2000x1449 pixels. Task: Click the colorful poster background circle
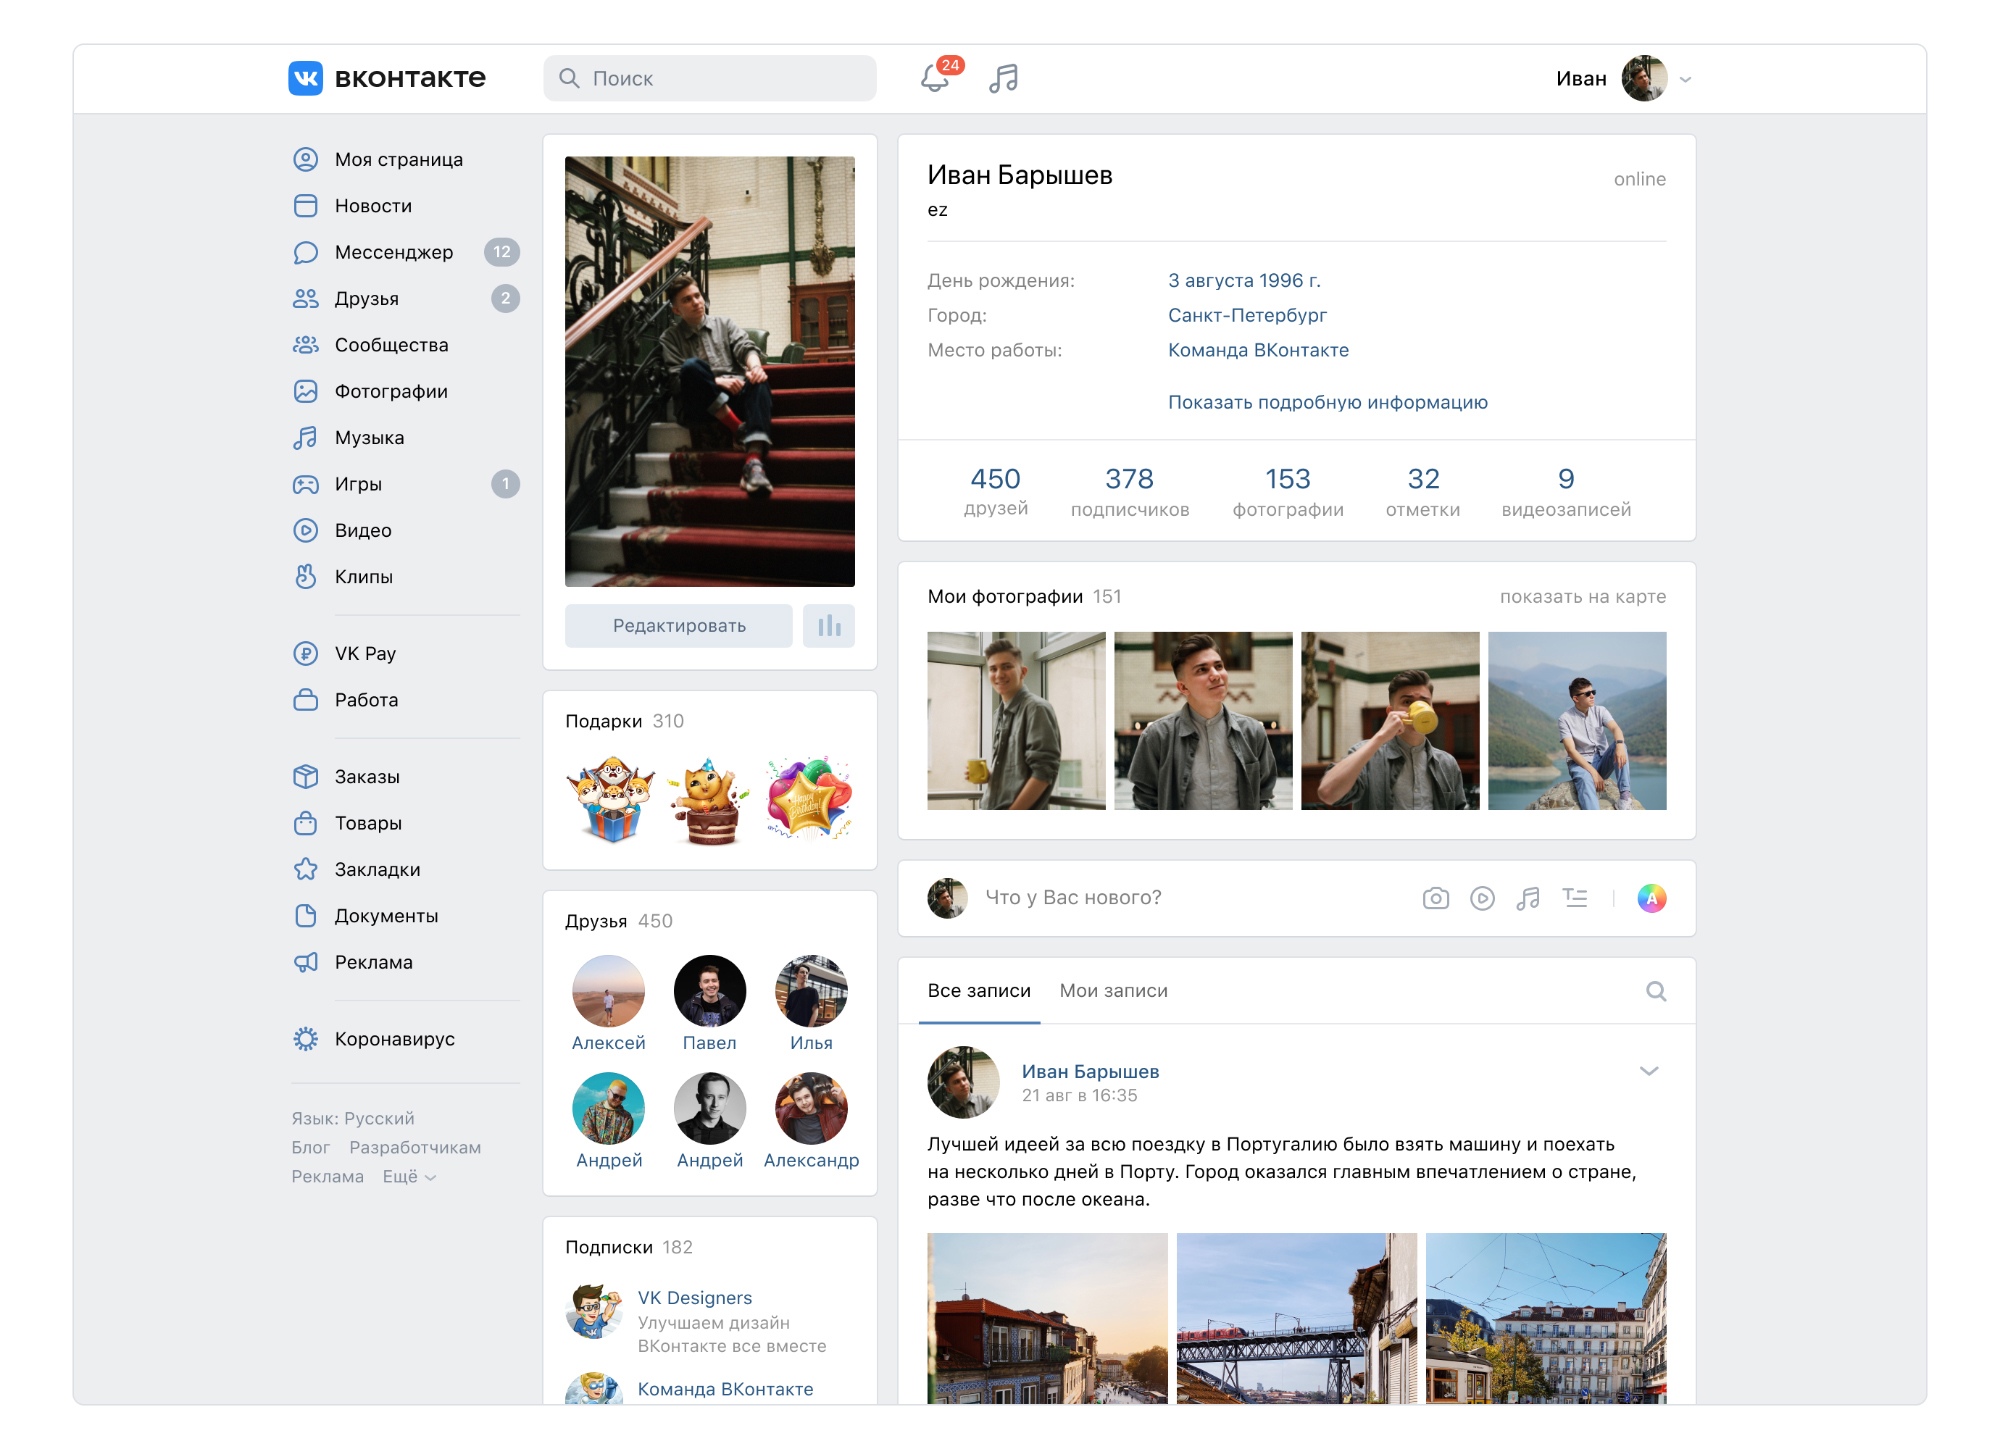(1651, 898)
